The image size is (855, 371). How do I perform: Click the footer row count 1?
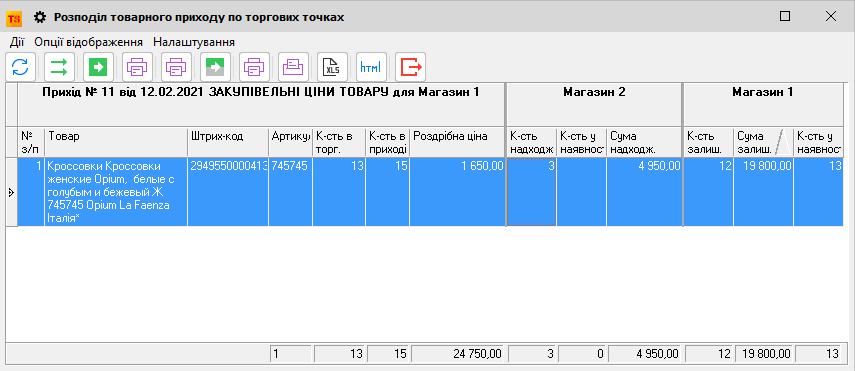pyautogui.click(x=291, y=354)
